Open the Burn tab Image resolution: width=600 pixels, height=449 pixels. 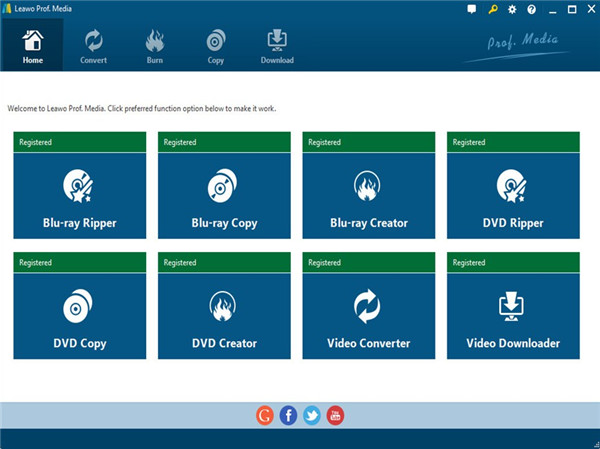(x=155, y=46)
